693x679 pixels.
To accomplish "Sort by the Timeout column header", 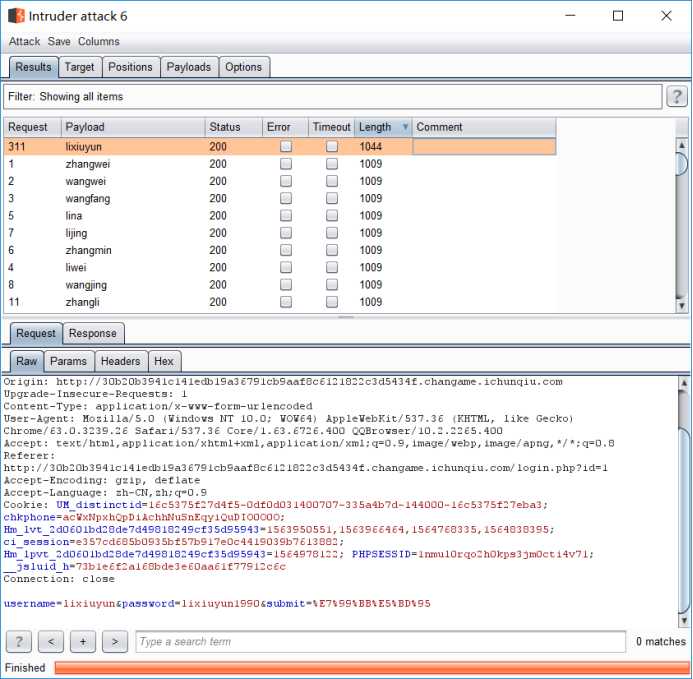I will (331, 127).
